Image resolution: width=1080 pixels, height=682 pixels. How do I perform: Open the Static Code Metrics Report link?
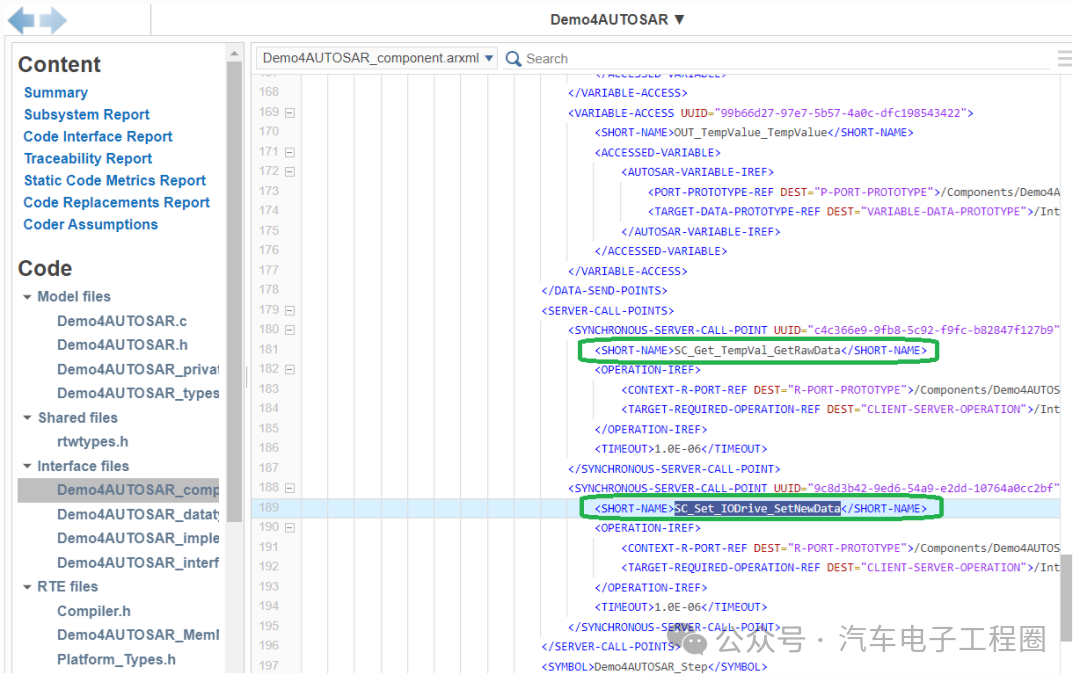tap(114, 180)
